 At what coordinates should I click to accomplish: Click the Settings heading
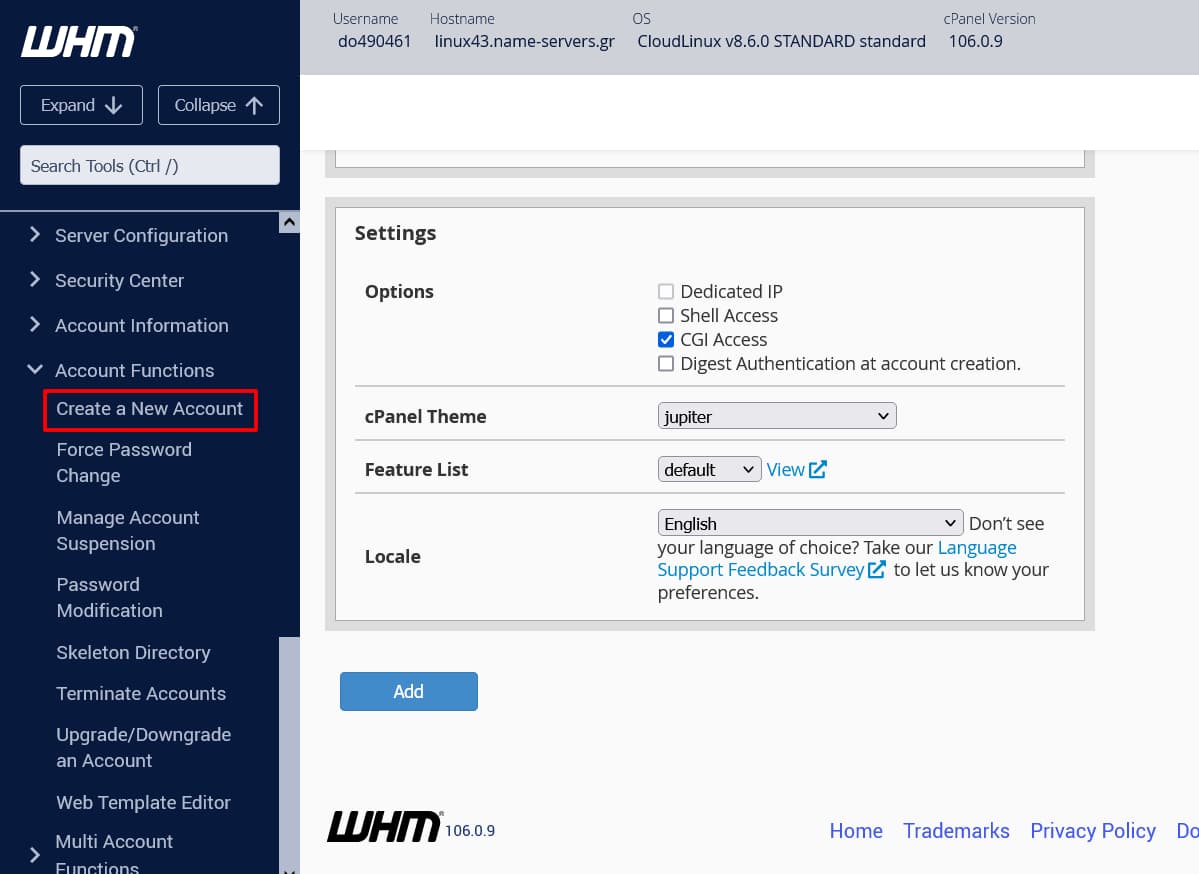[395, 232]
